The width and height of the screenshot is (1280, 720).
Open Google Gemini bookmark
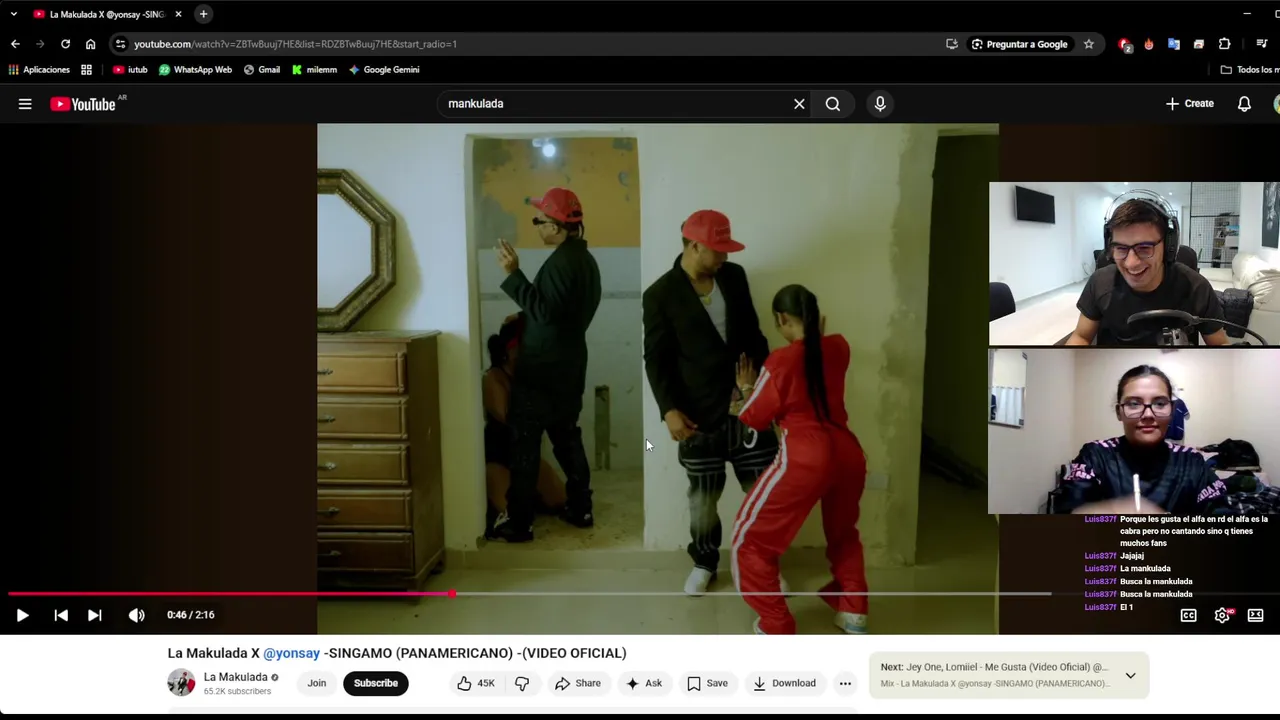click(383, 70)
